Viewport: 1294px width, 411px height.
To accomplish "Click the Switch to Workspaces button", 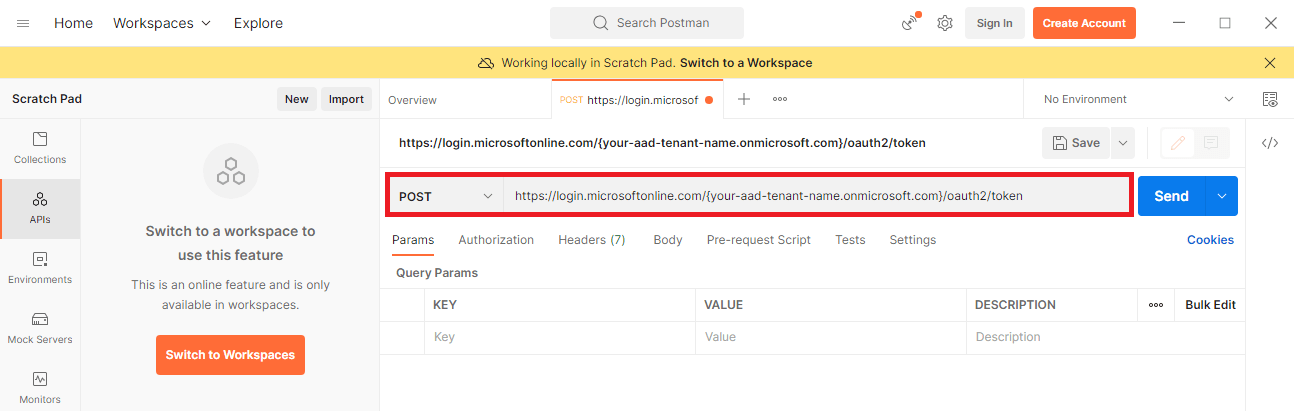I will tap(230, 355).
